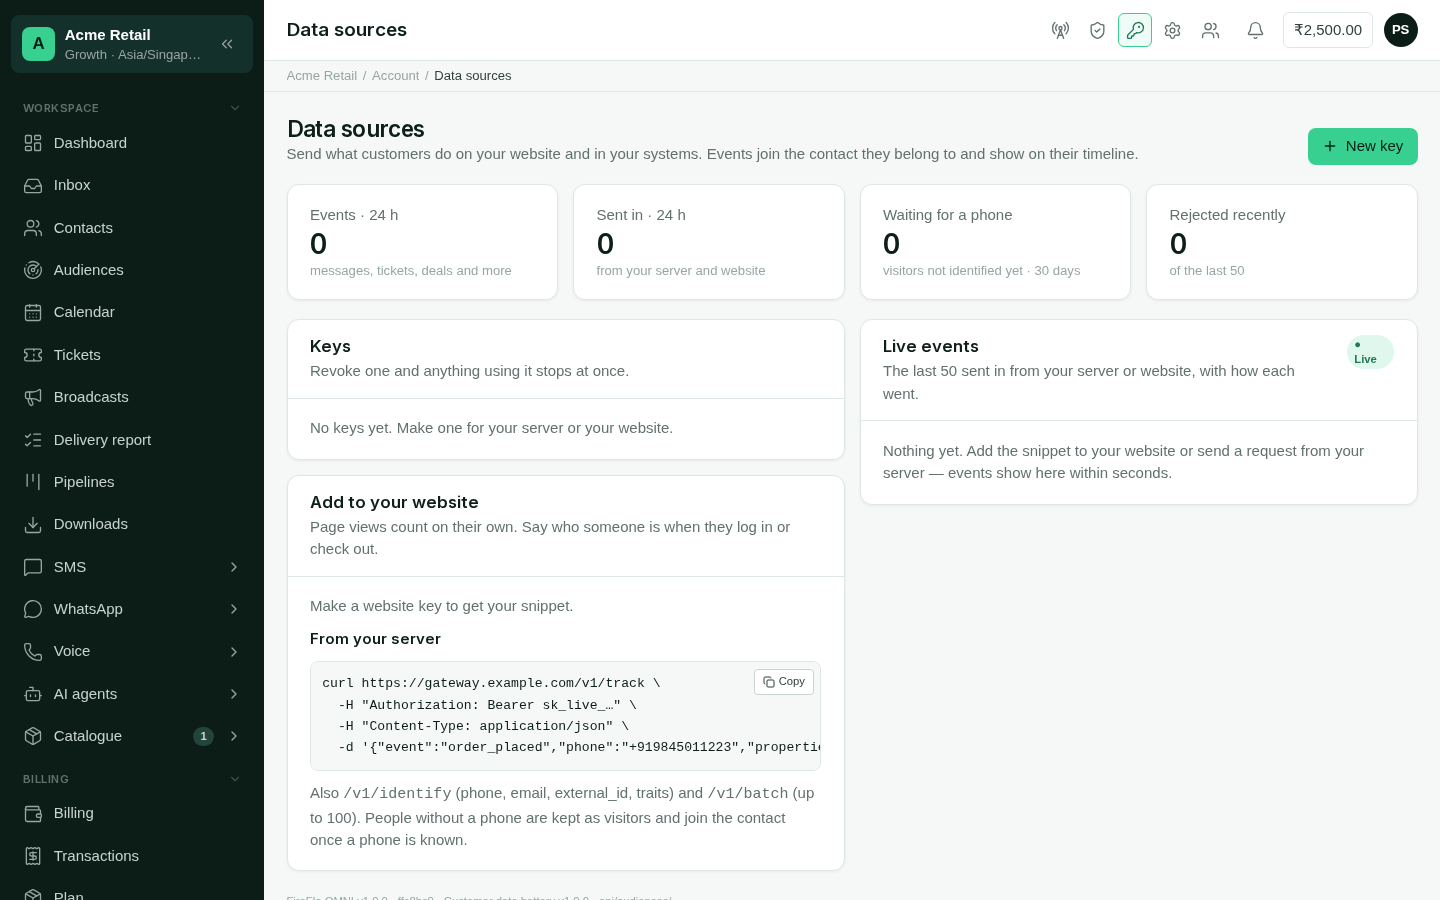
Task: Collapse the Billing section chevron
Action: [235, 779]
